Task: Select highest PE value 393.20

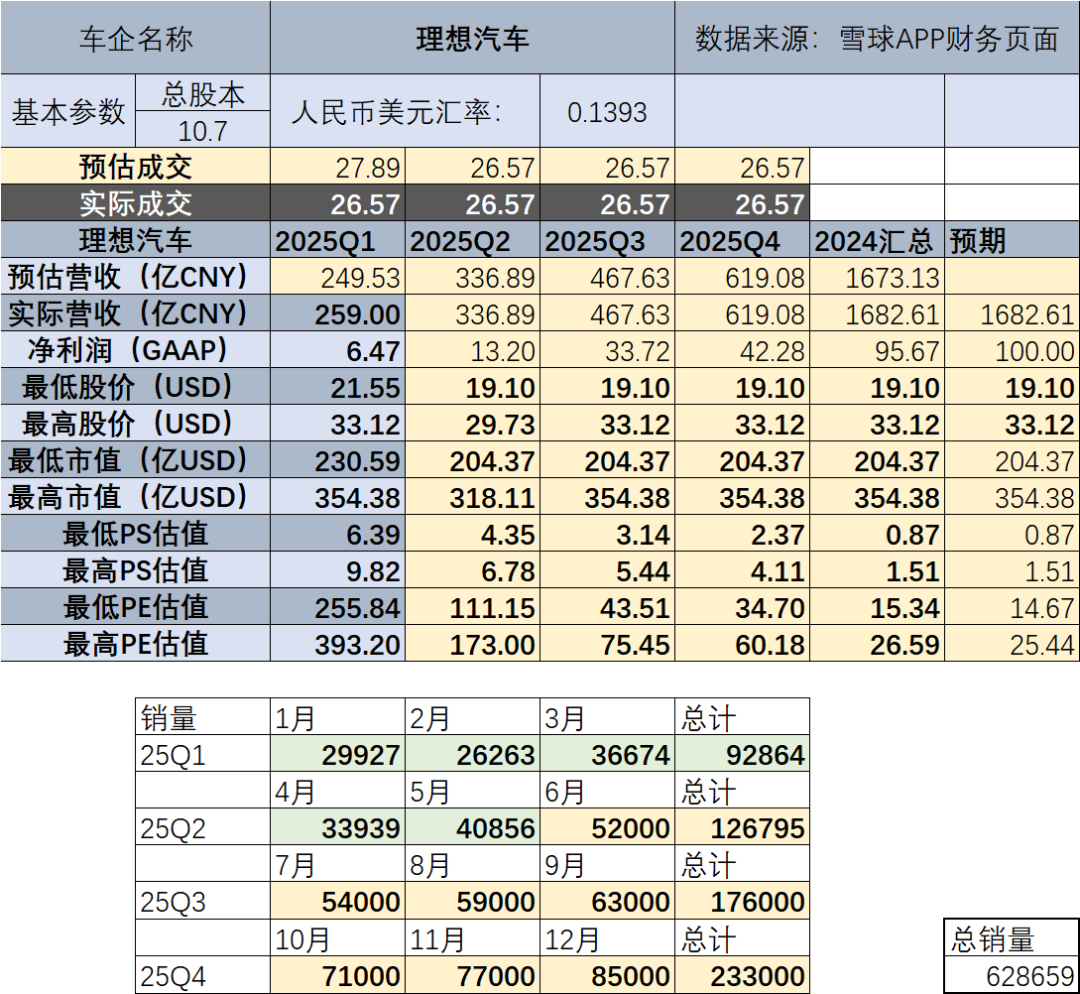Action: [338, 643]
